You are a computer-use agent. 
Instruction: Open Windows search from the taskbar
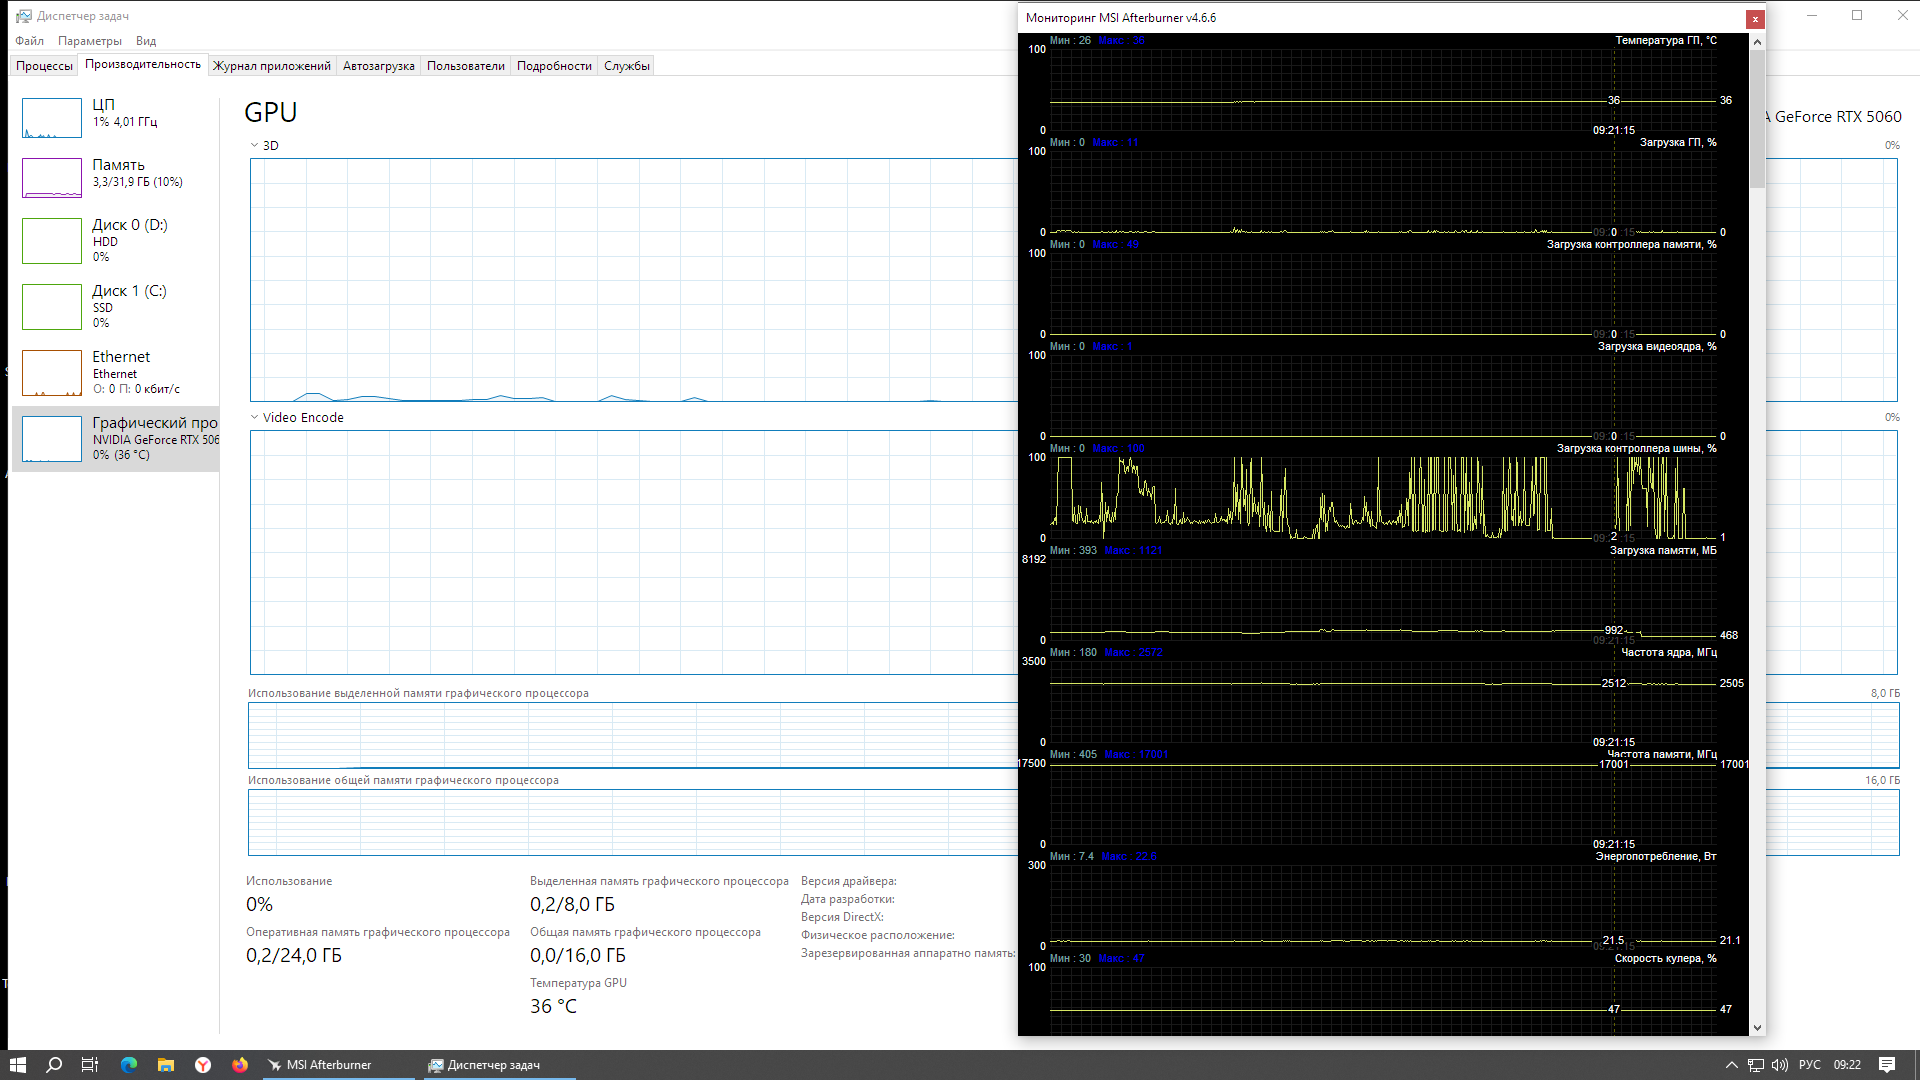pyautogui.click(x=54, y=1065)
